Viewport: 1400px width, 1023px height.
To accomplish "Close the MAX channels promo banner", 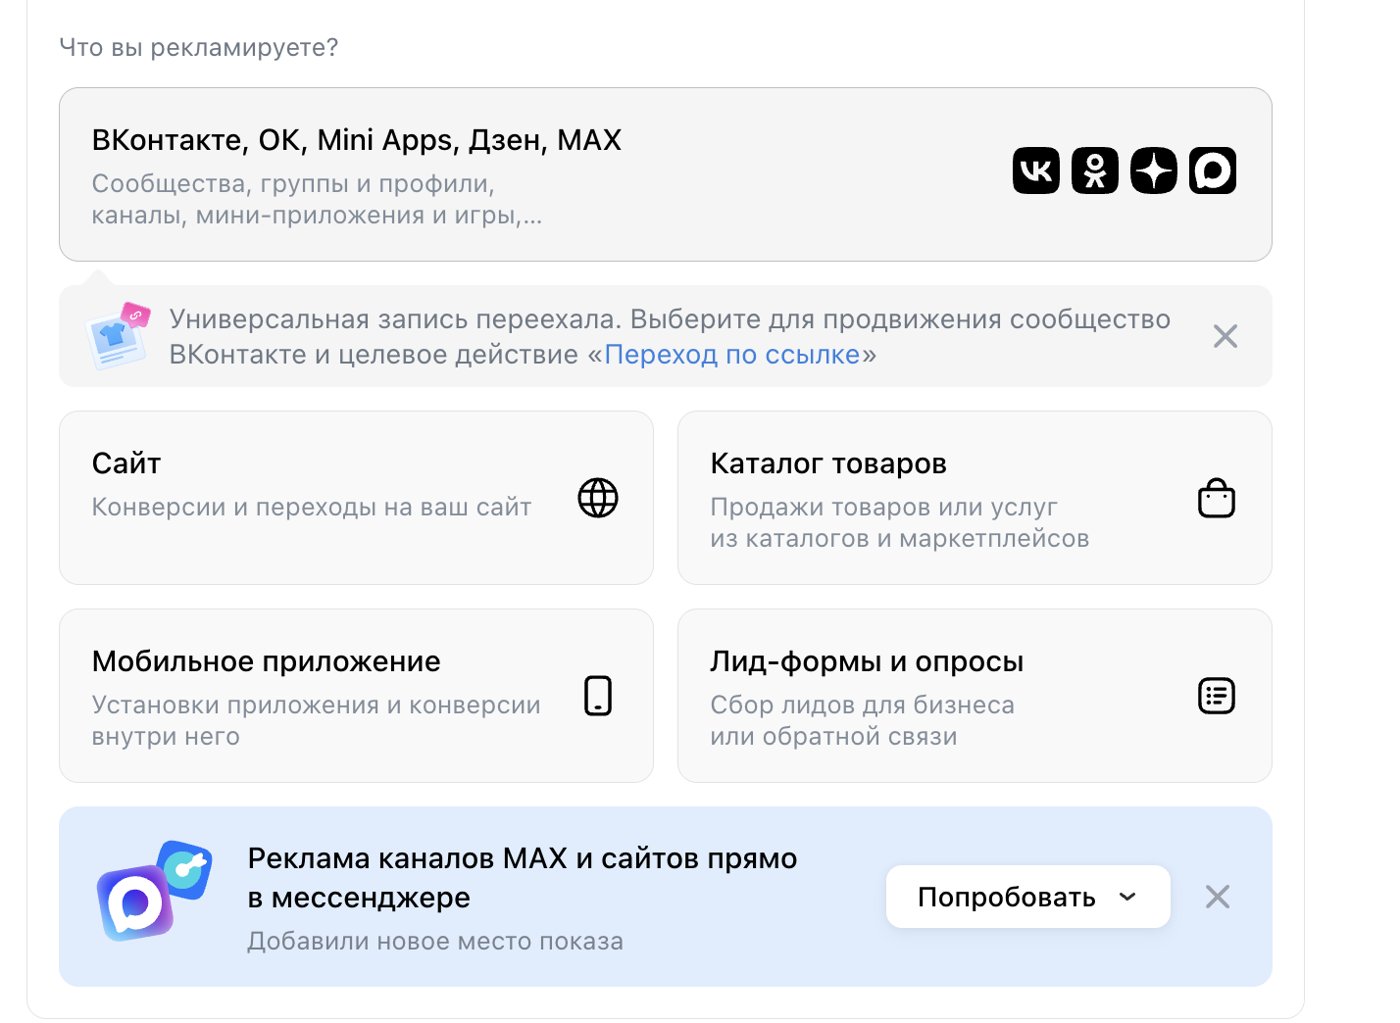I will pos(1217,897).
